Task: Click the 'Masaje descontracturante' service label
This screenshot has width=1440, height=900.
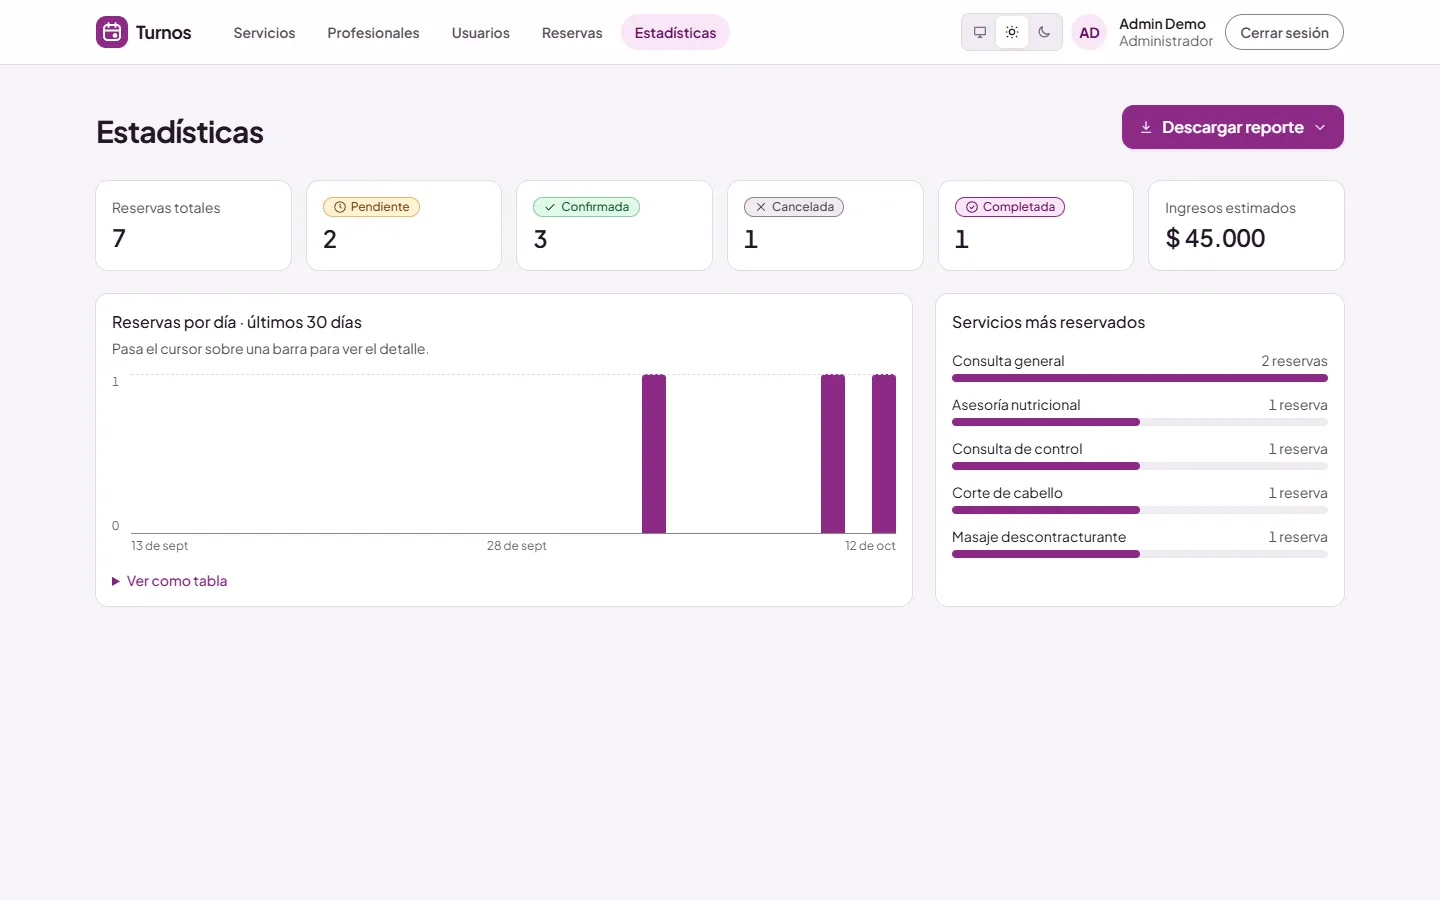Action: [x=1039, y=537]
